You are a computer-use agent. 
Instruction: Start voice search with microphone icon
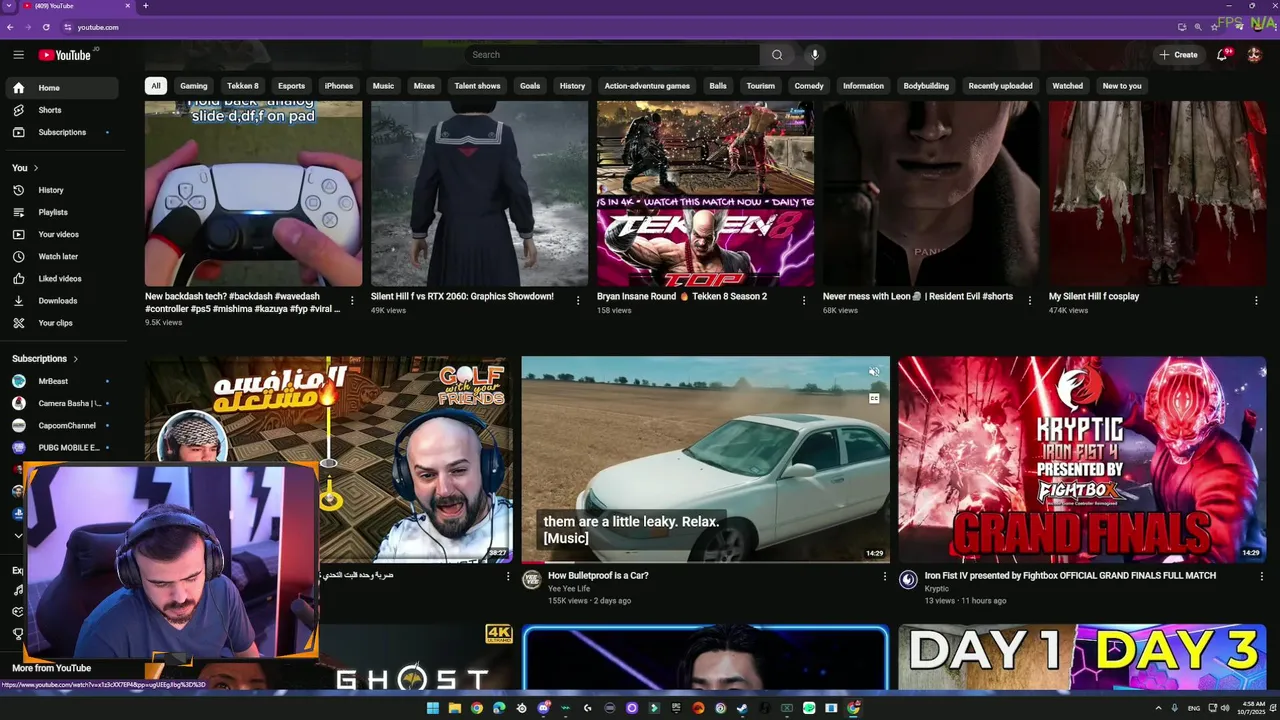[x=815, y=55]
